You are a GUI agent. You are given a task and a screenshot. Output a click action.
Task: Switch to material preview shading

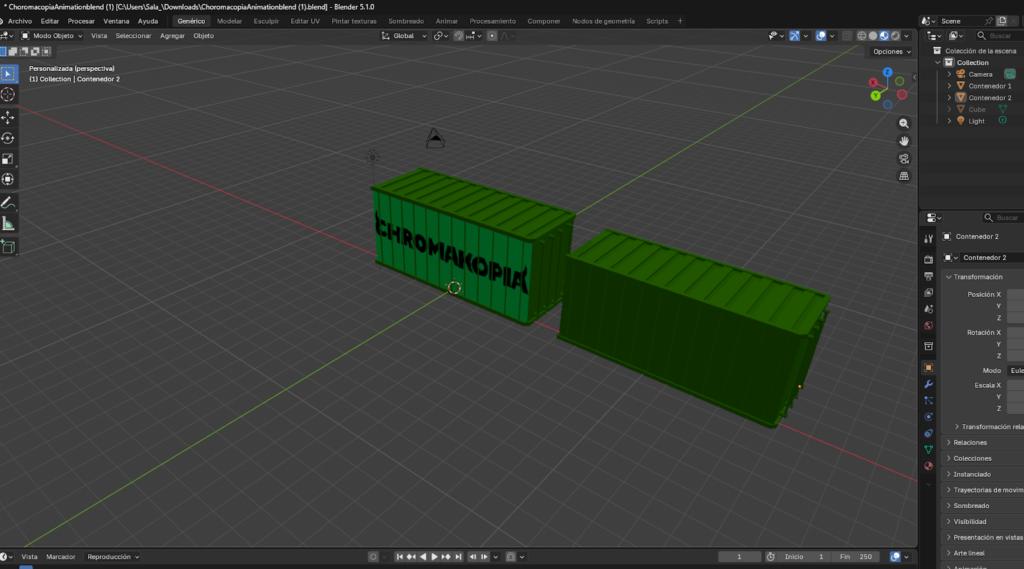884,36
